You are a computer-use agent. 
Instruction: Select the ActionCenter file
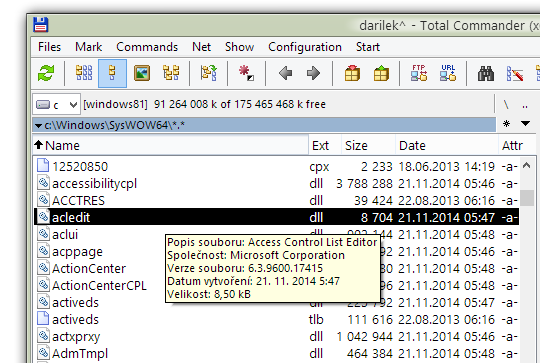point(89,268)
